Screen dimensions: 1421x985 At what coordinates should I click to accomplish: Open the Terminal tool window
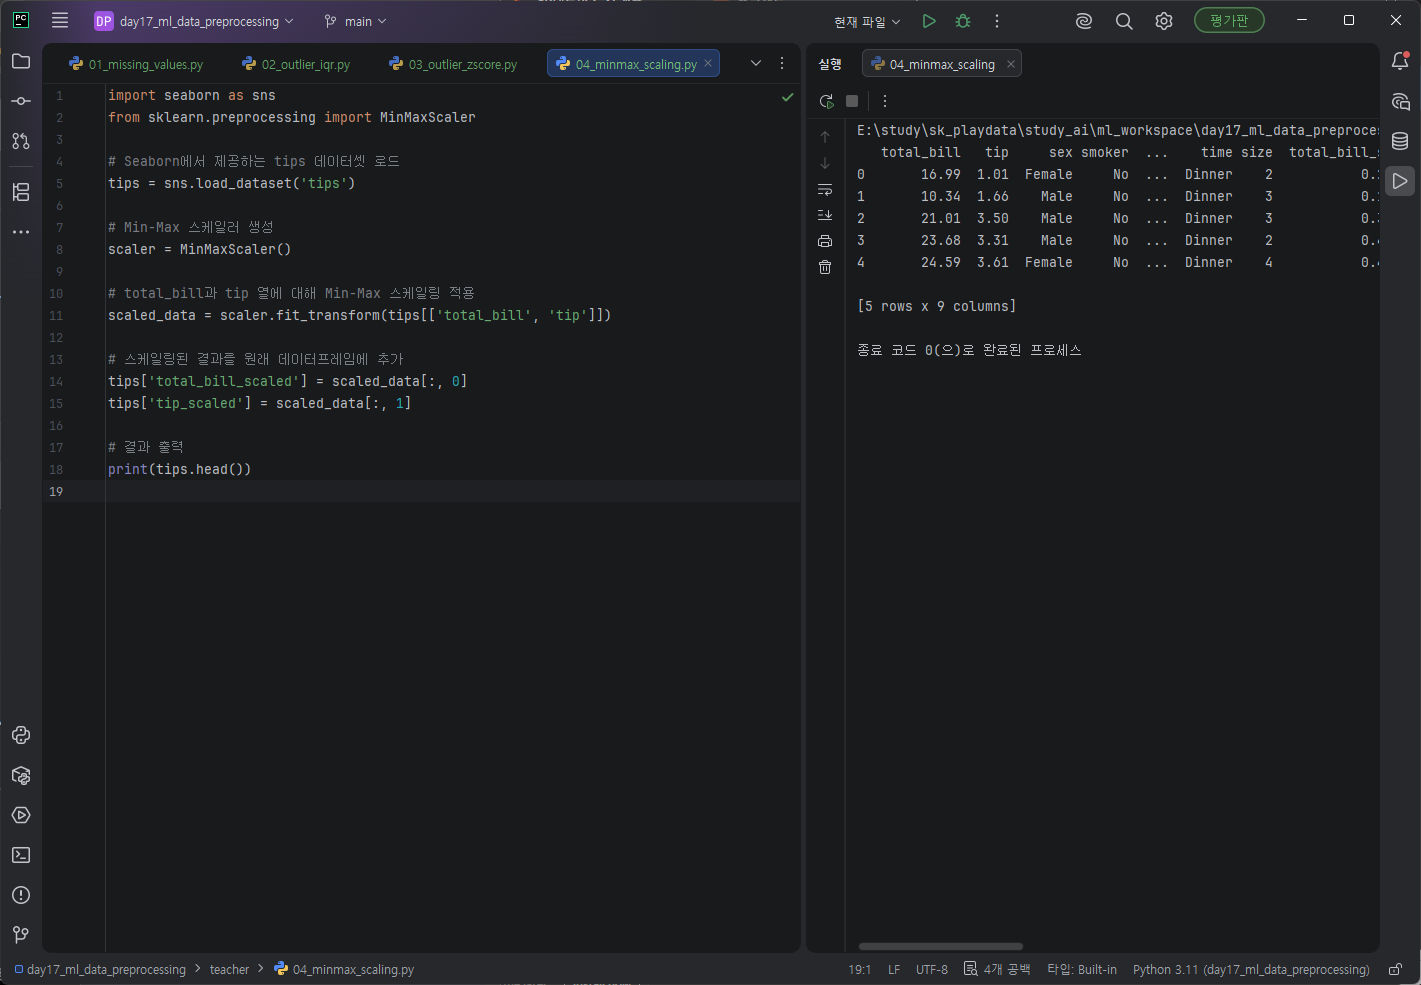pos(21,855)
